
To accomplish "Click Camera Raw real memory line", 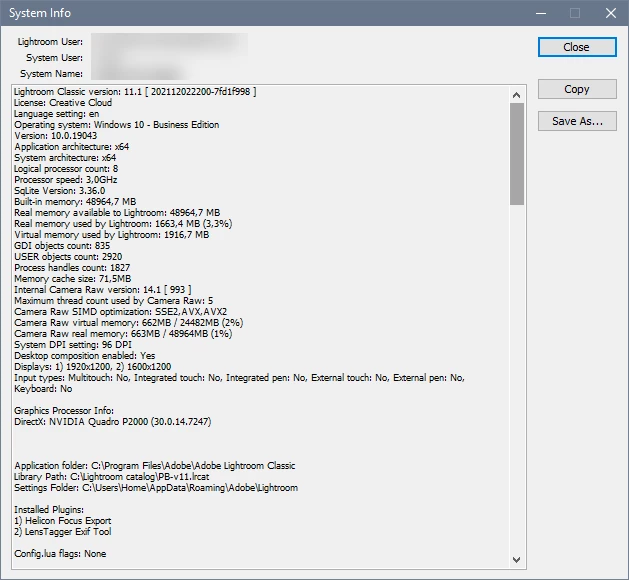I will coord(123,334).
